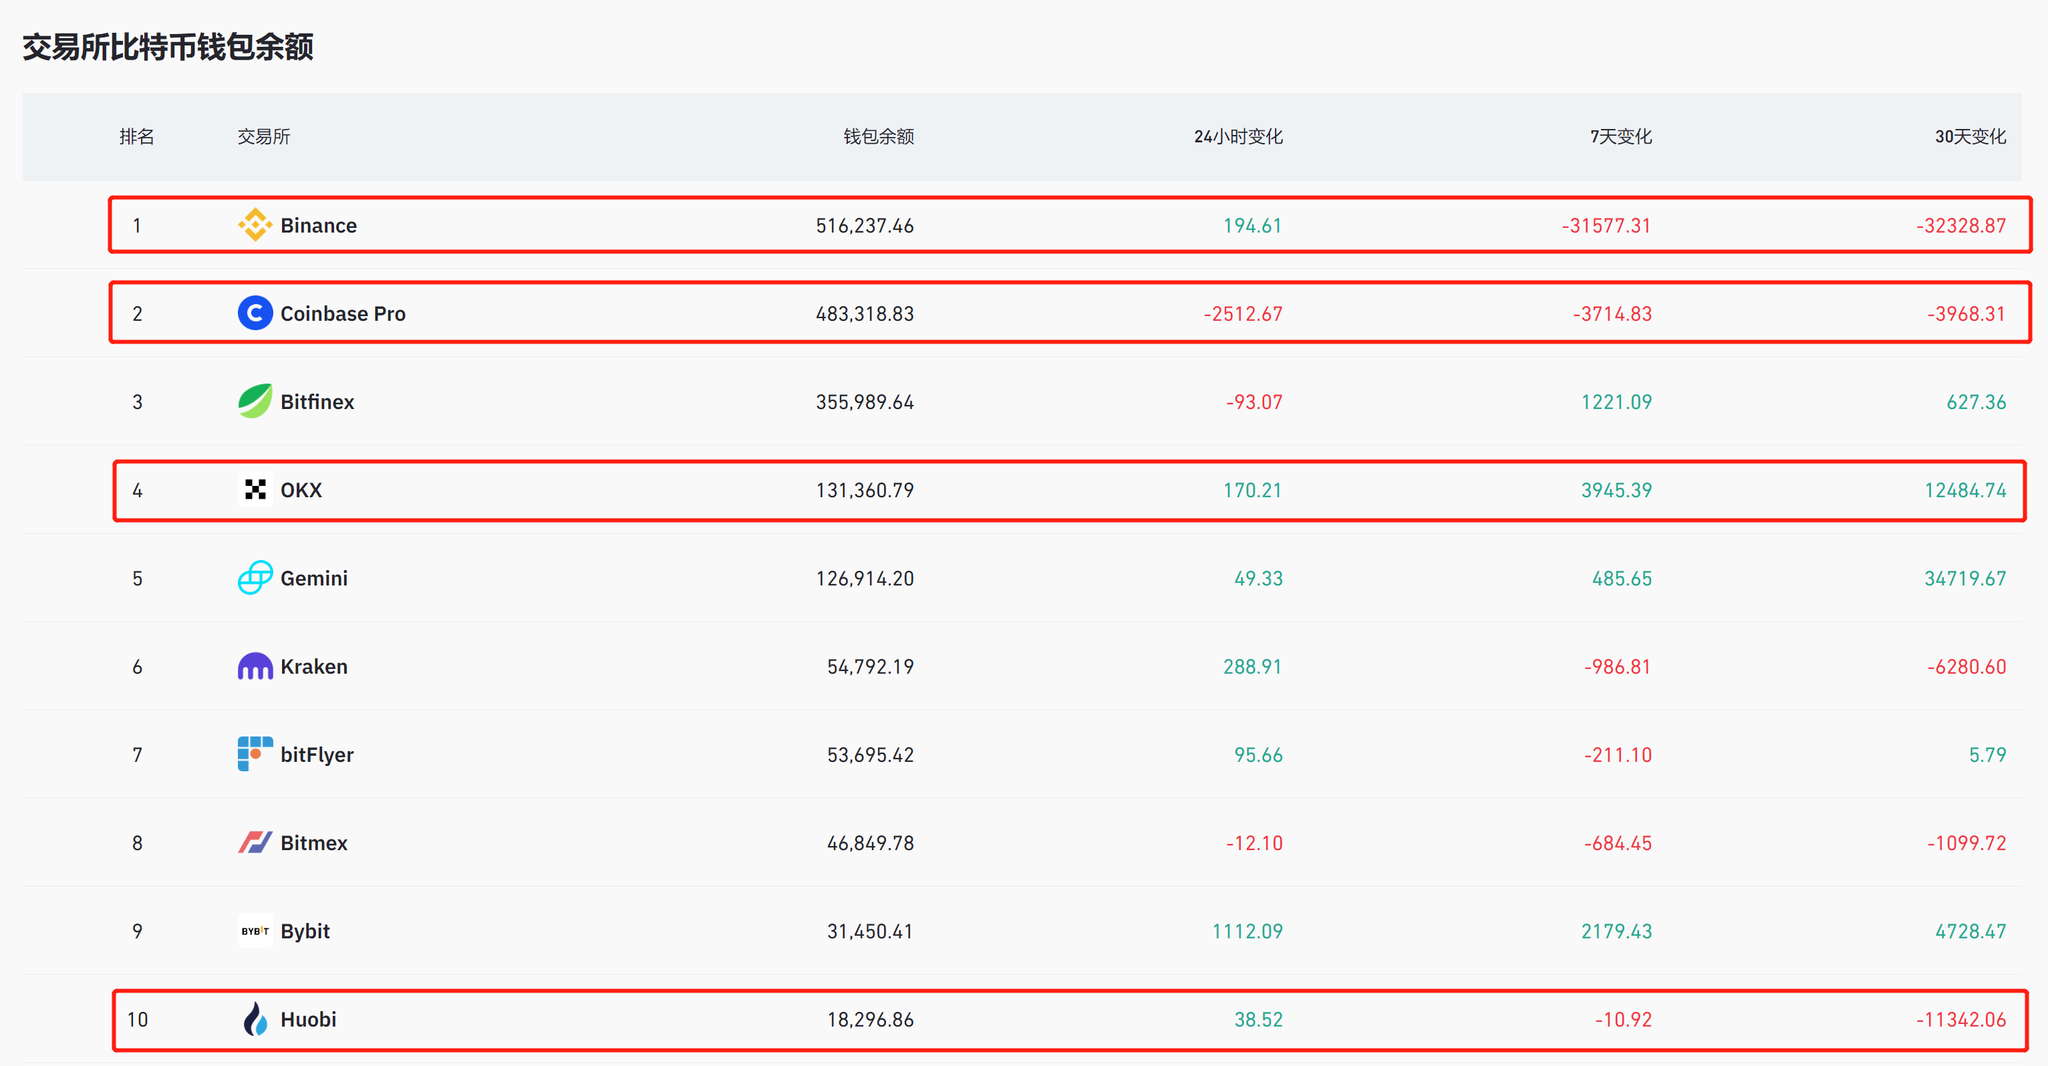Select Bitmex balance 46,849.78
2048x1066 pixels.
point(870,843)
